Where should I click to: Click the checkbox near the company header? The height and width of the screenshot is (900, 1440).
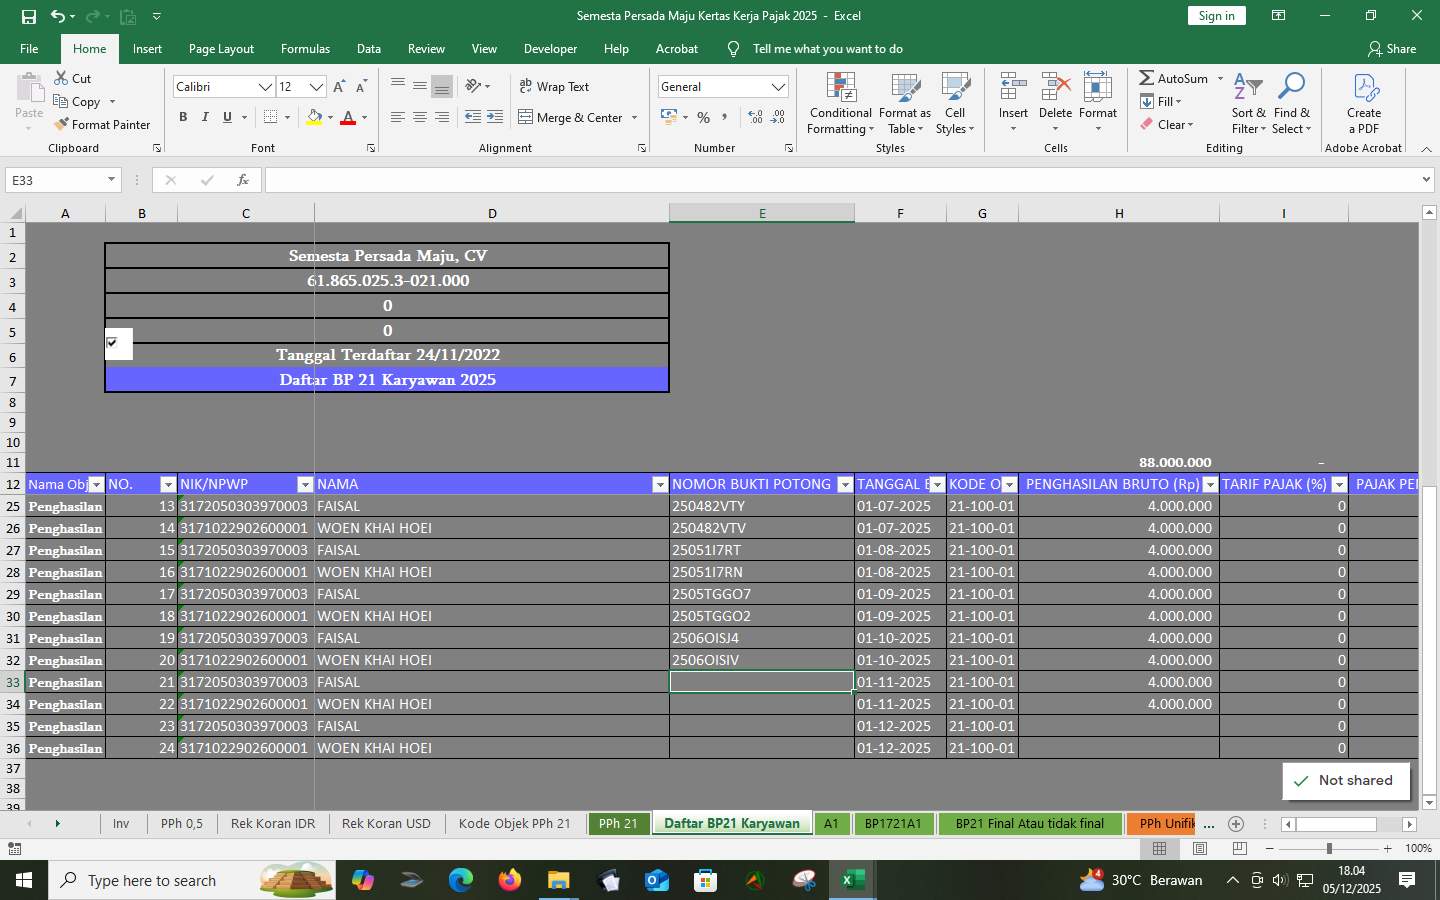(110, 341)
